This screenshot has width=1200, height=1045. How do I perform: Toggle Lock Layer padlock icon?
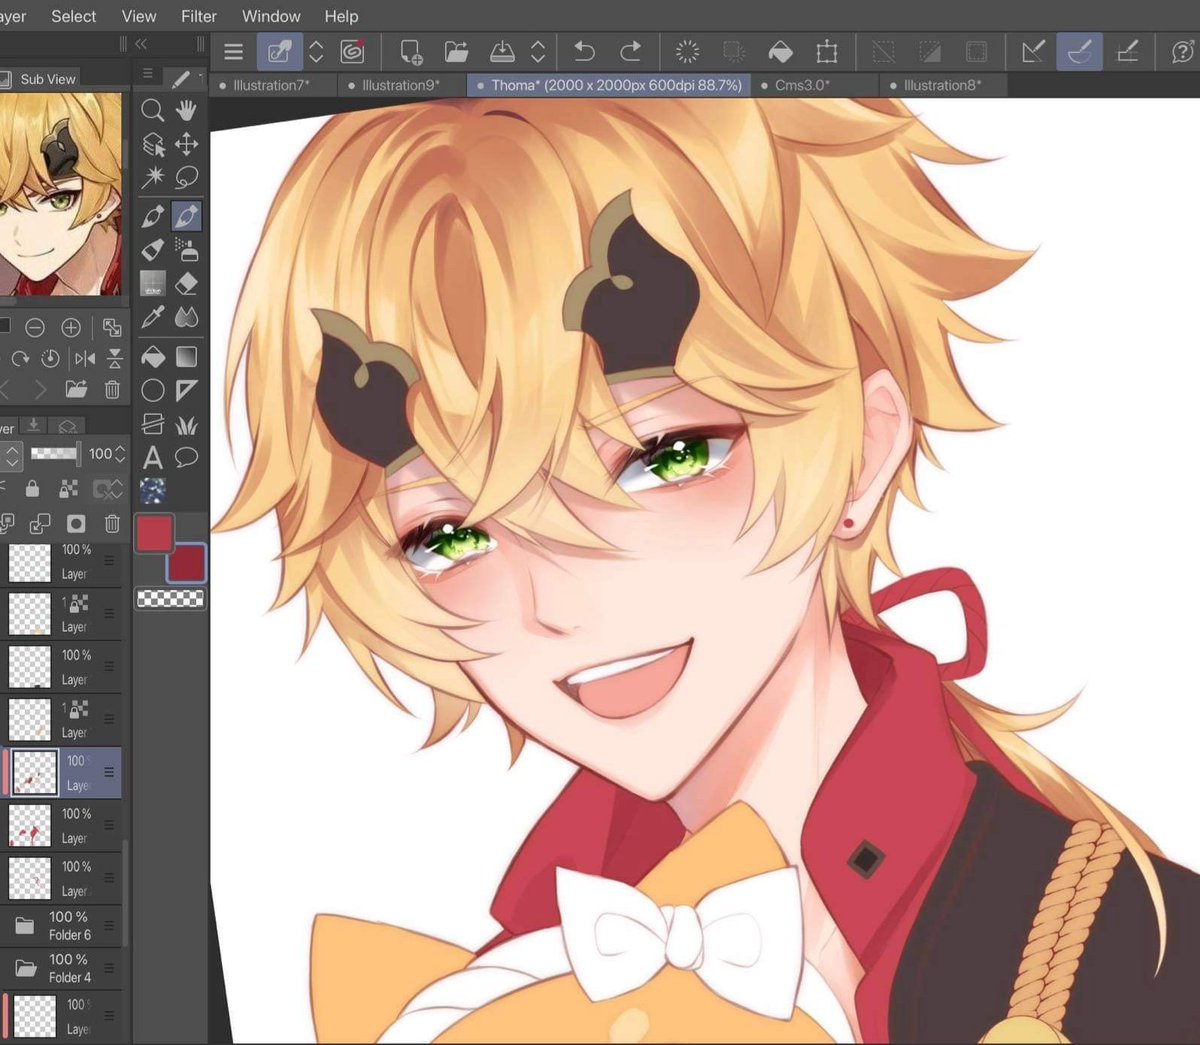tap(32, 488)
